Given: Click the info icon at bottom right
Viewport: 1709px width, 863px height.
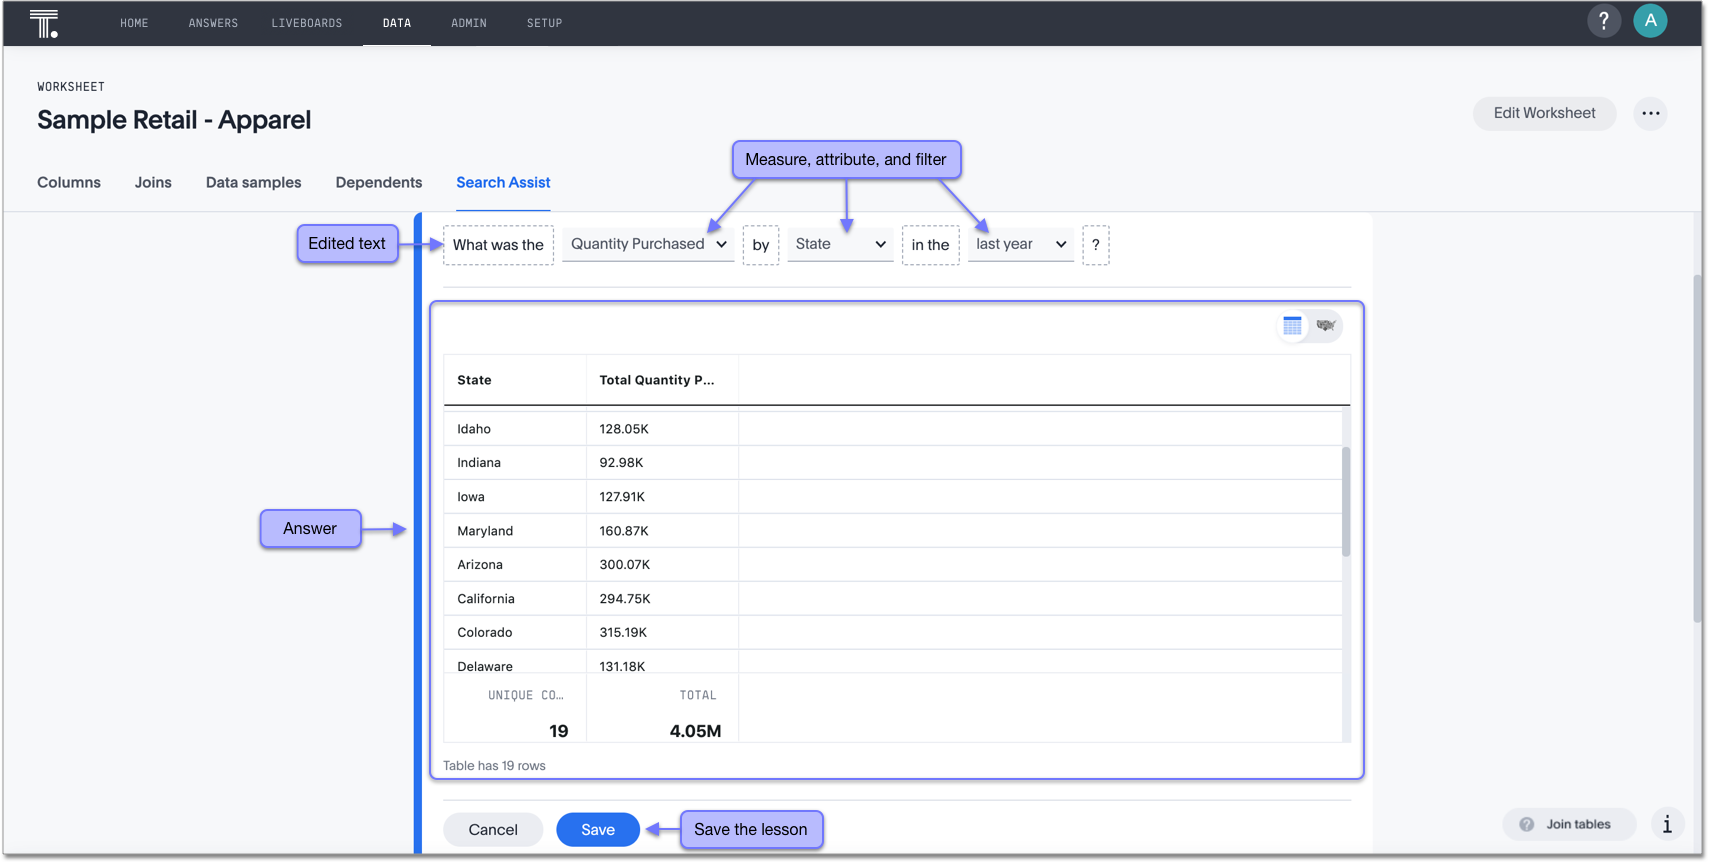Looking at the screenshot, I should [x=1666, y=824].
